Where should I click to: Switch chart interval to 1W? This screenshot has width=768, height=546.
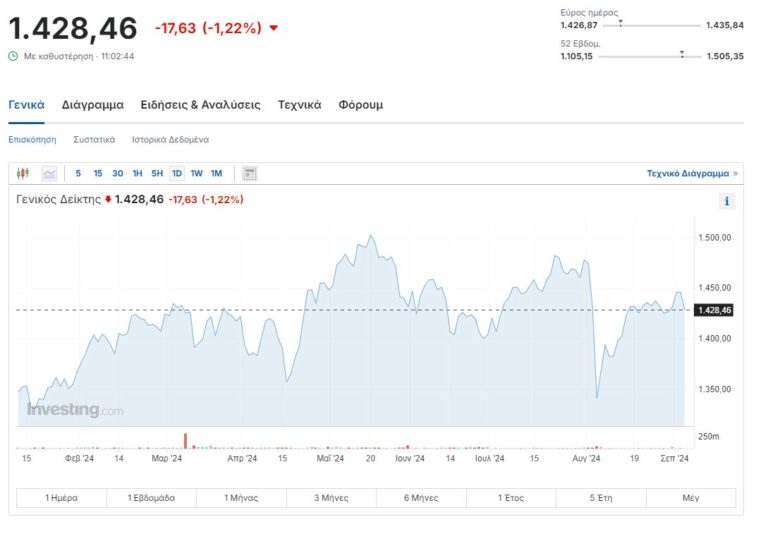click(197, 173)
